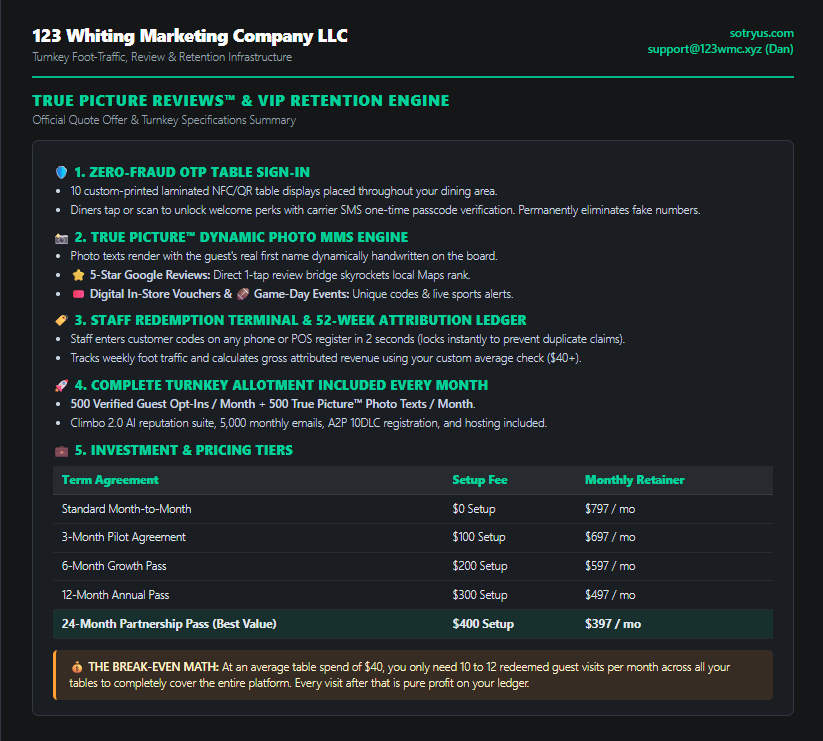
Task: Click the camera icon beside True Picture heading
Action: 61,238
